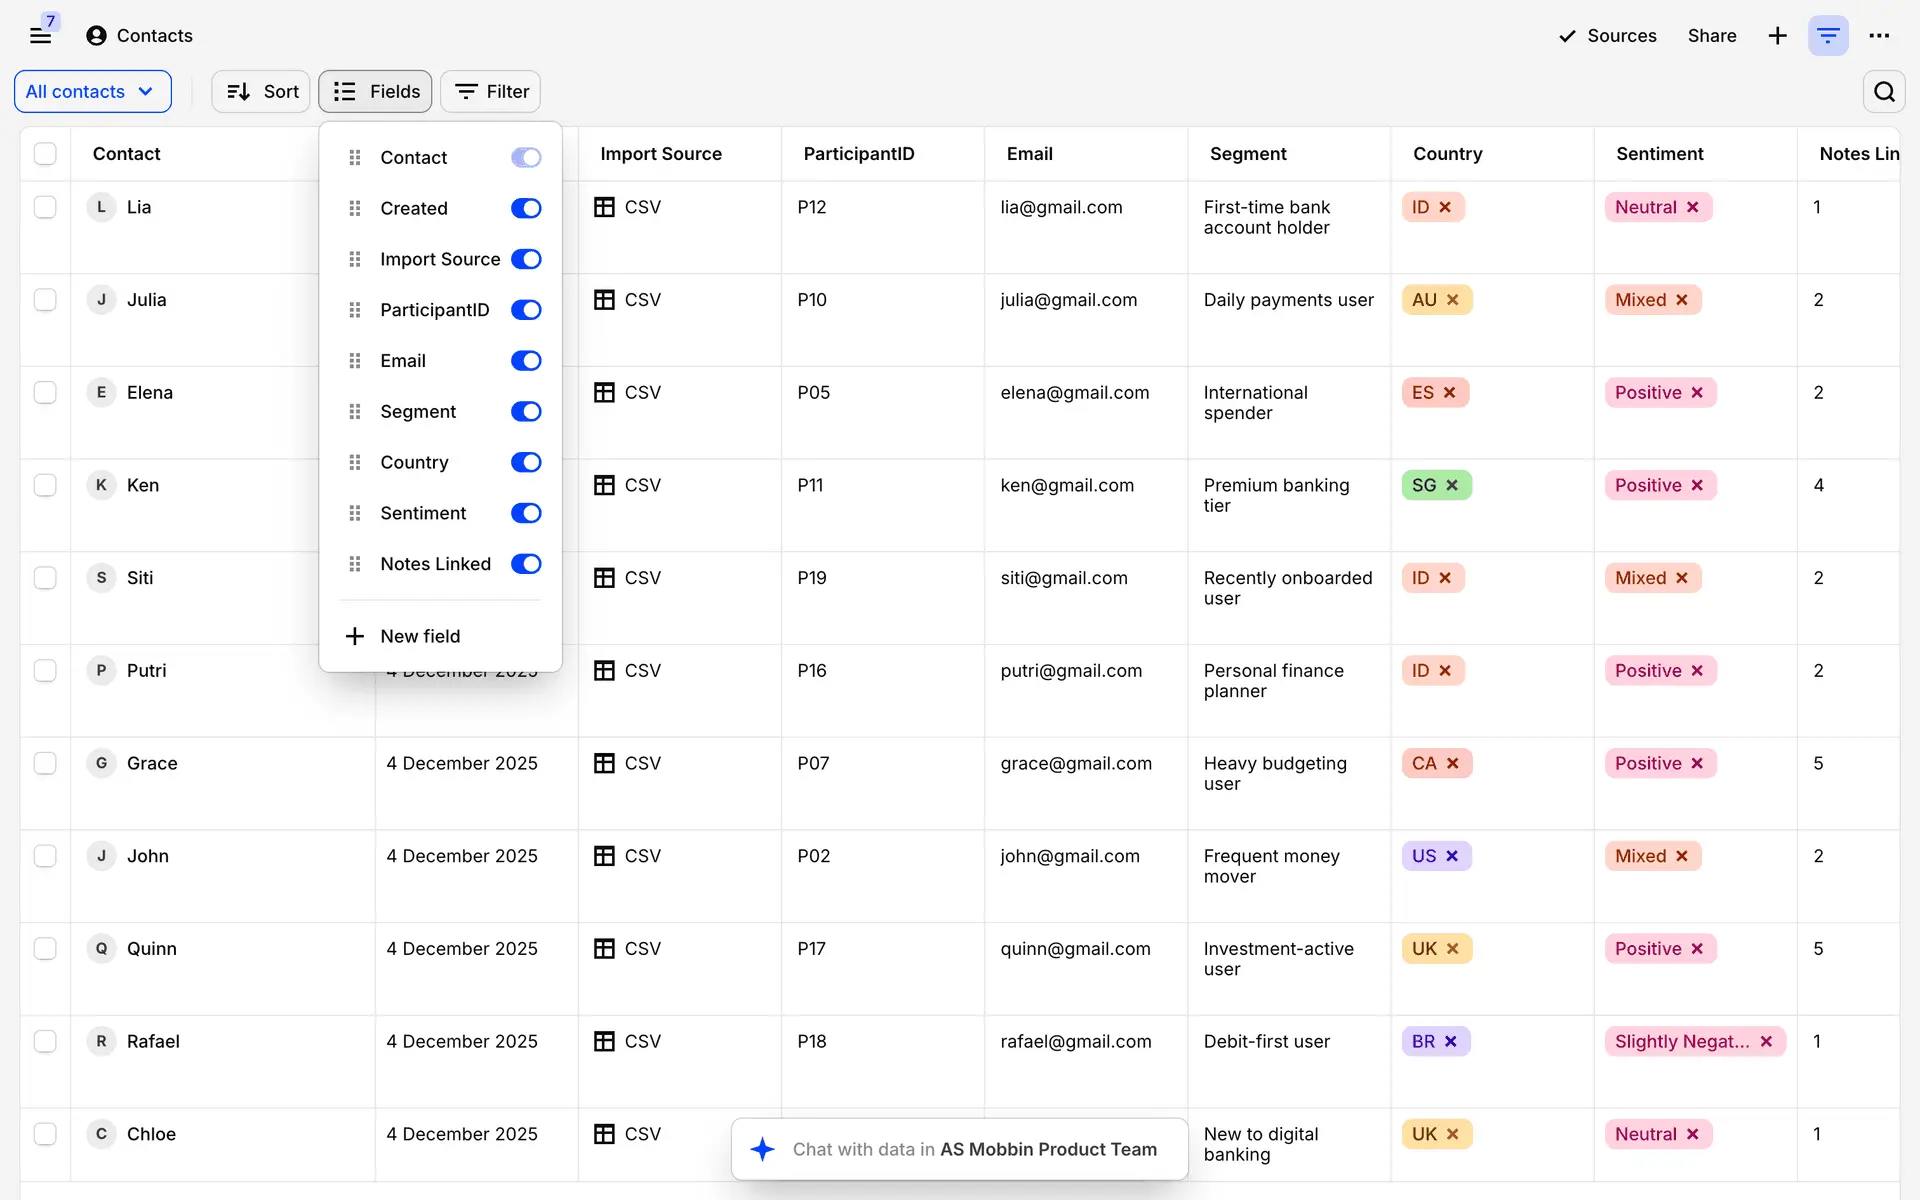Click CSV table icon in Lia's row
This screenshot has width=1920, height=1200.
604,207
